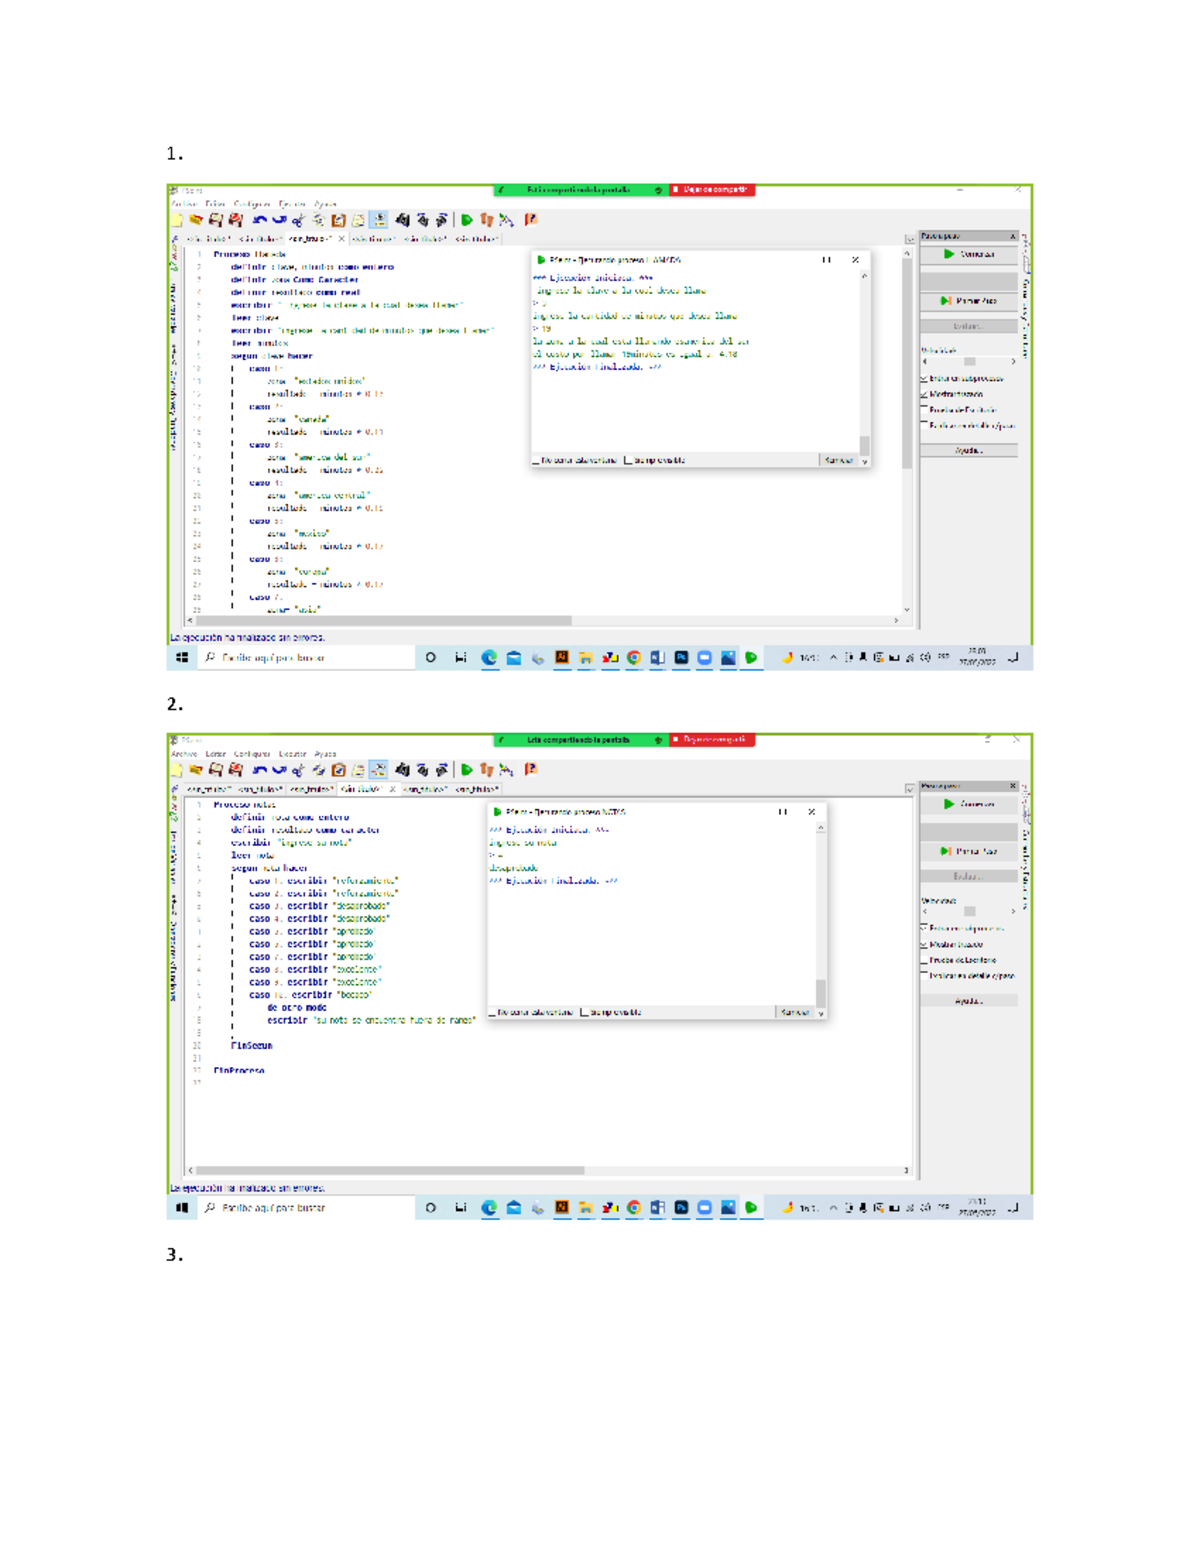Uncheck Entrar en subprocesos option
Image resolution: width=1200 pixels, height=1553 pixels.
tap(924, 379)
